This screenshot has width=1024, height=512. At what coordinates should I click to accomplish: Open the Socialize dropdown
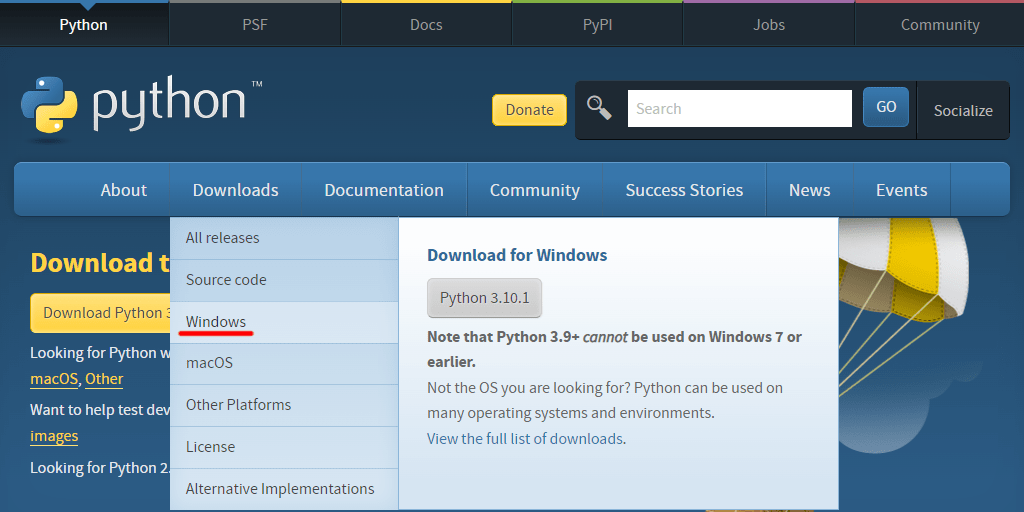click(962, 110)
